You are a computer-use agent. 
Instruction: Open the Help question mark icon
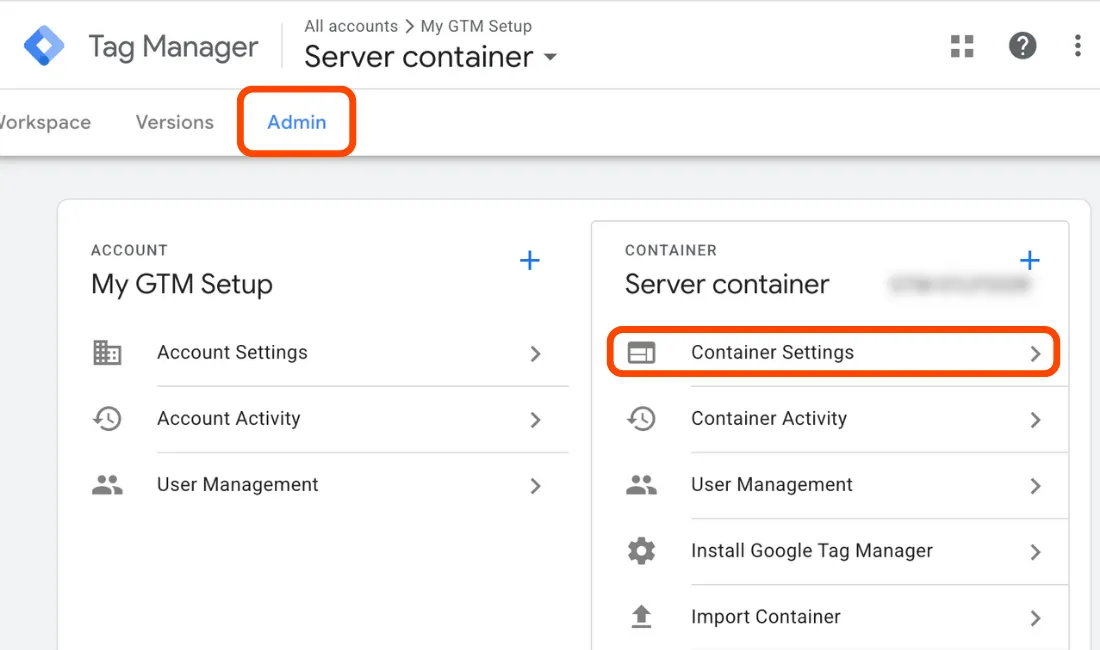click(1022, 46)
